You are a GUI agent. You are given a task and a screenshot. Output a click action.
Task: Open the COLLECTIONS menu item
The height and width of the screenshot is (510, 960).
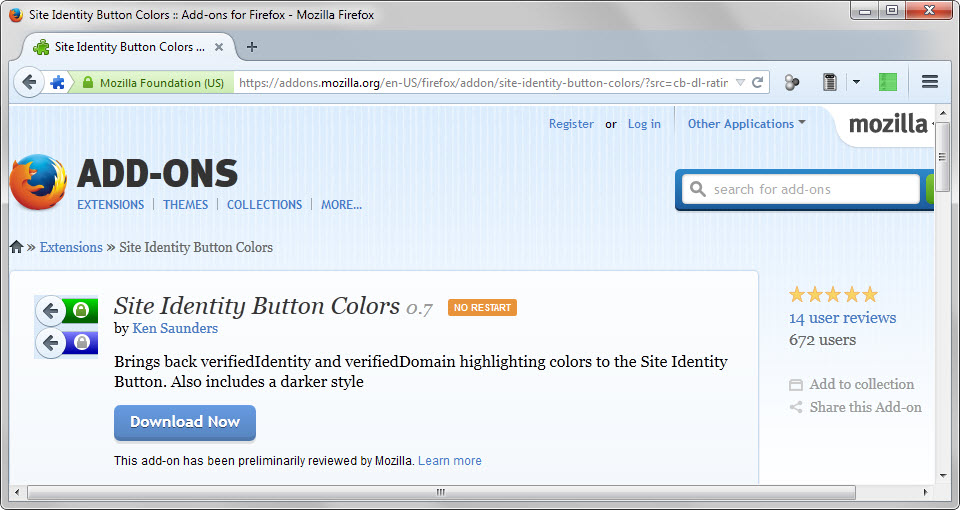tap(264, 204)
